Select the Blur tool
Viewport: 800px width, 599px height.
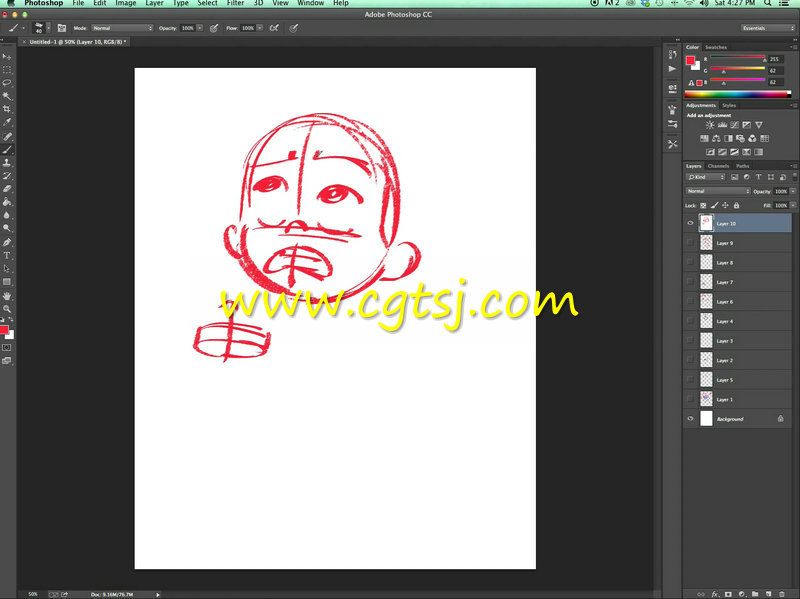click(x=7, y=216)
